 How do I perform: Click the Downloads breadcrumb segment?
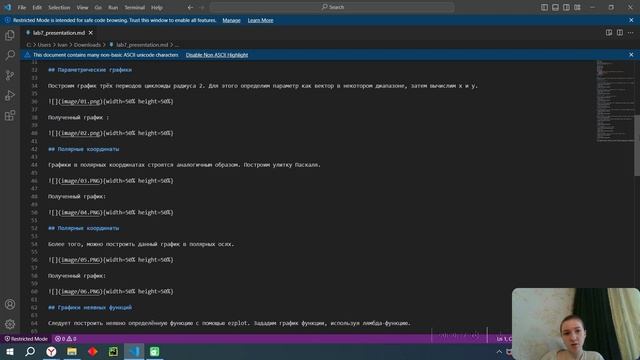87,45
